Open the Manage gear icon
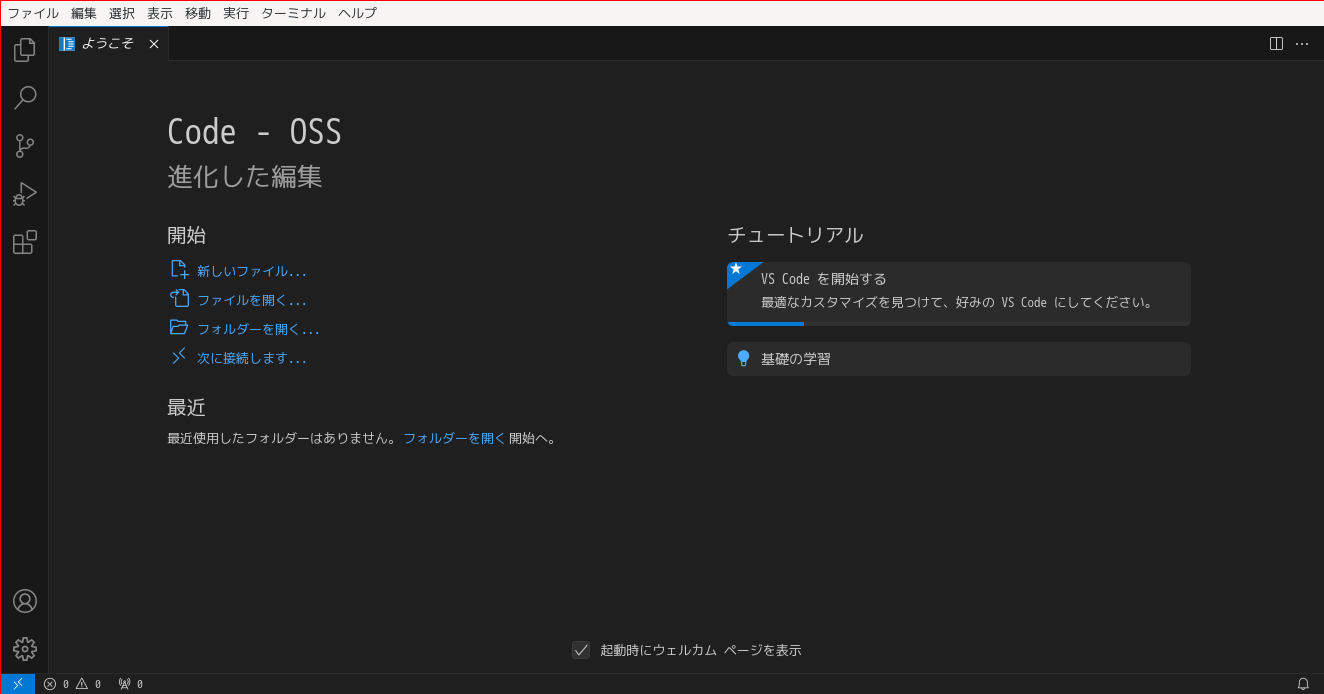The image size is (1324, 694). coord(25,649)
